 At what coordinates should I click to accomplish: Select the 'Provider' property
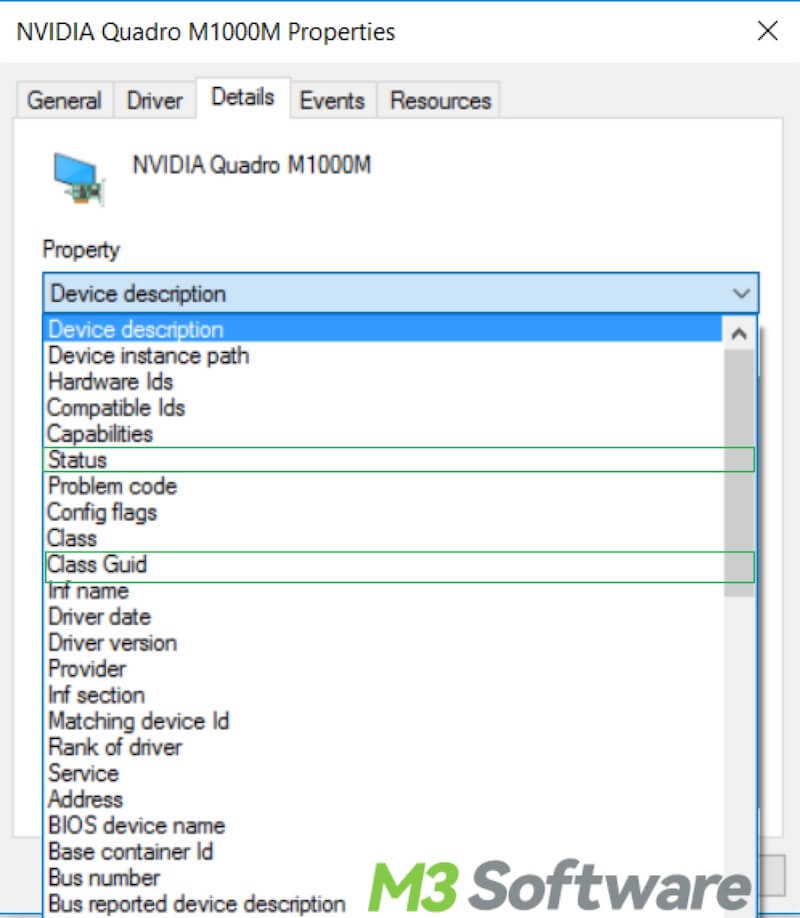tap(383, 669)
